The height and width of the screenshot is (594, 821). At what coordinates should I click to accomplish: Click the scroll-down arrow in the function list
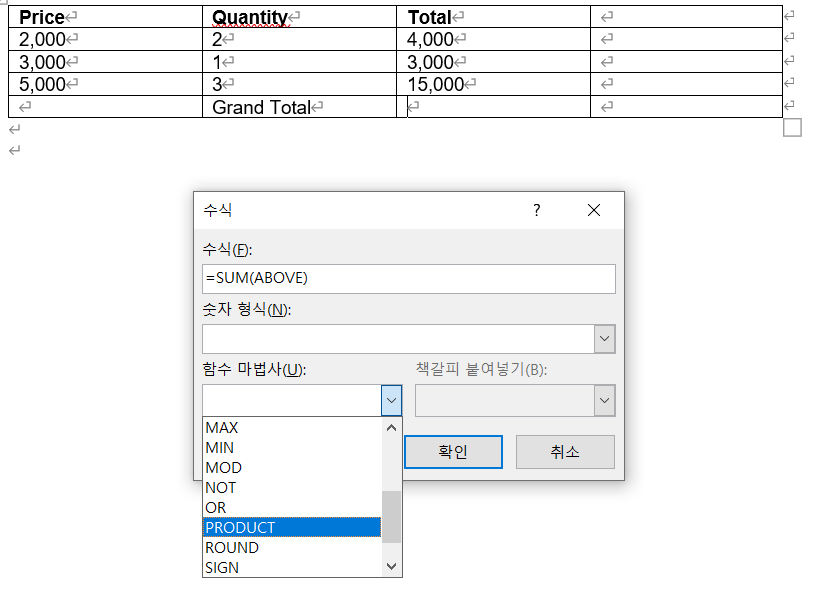click(392, 568)
